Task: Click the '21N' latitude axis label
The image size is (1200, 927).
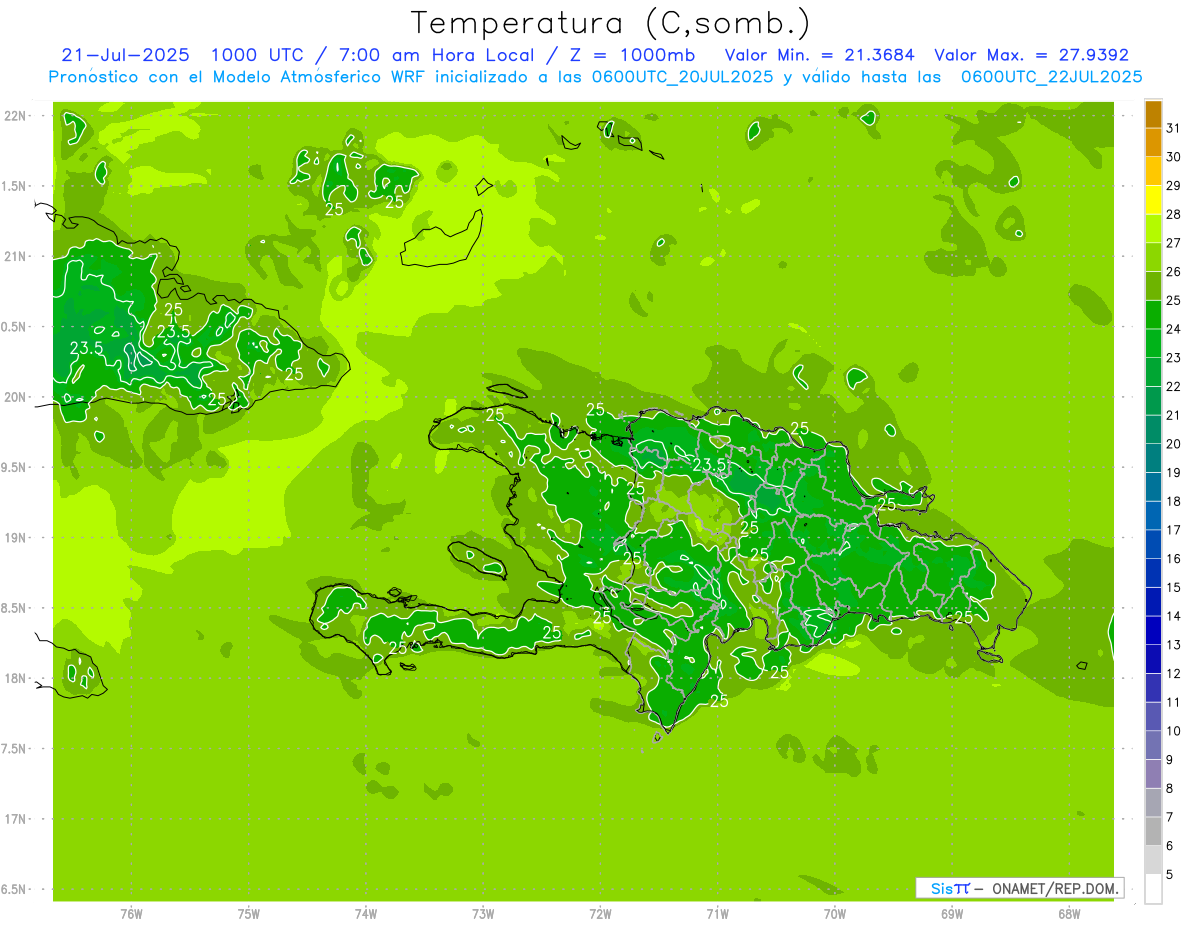Action: (x=14, y=256)
